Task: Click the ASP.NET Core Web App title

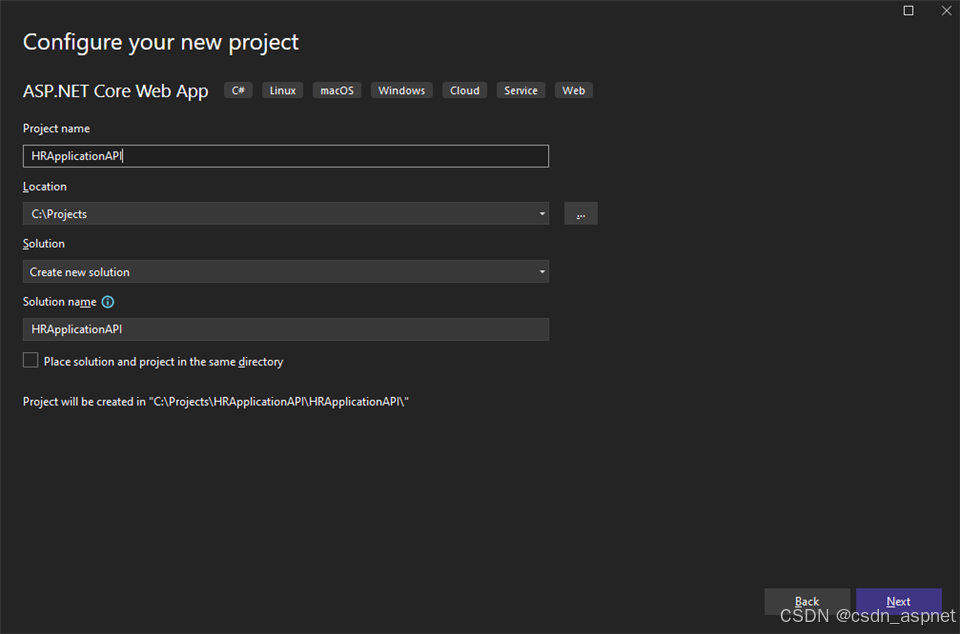Action: coord(116,91)
